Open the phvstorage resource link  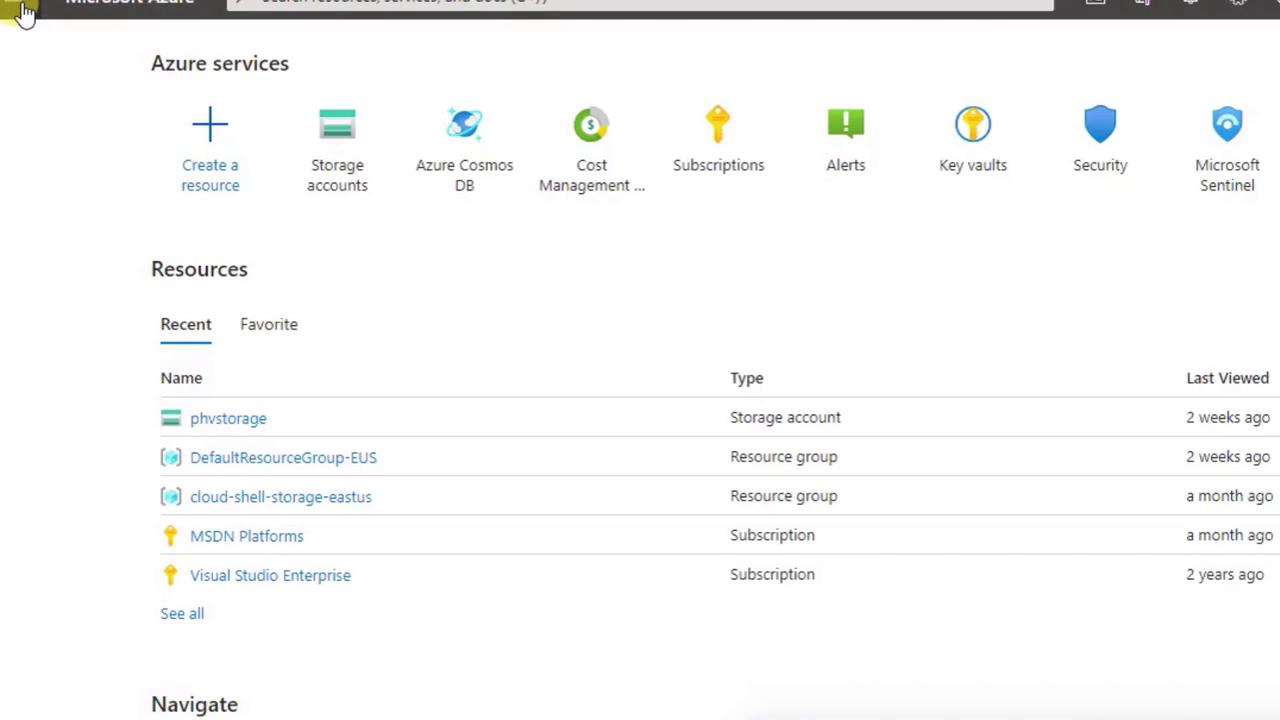click(228, 418)
